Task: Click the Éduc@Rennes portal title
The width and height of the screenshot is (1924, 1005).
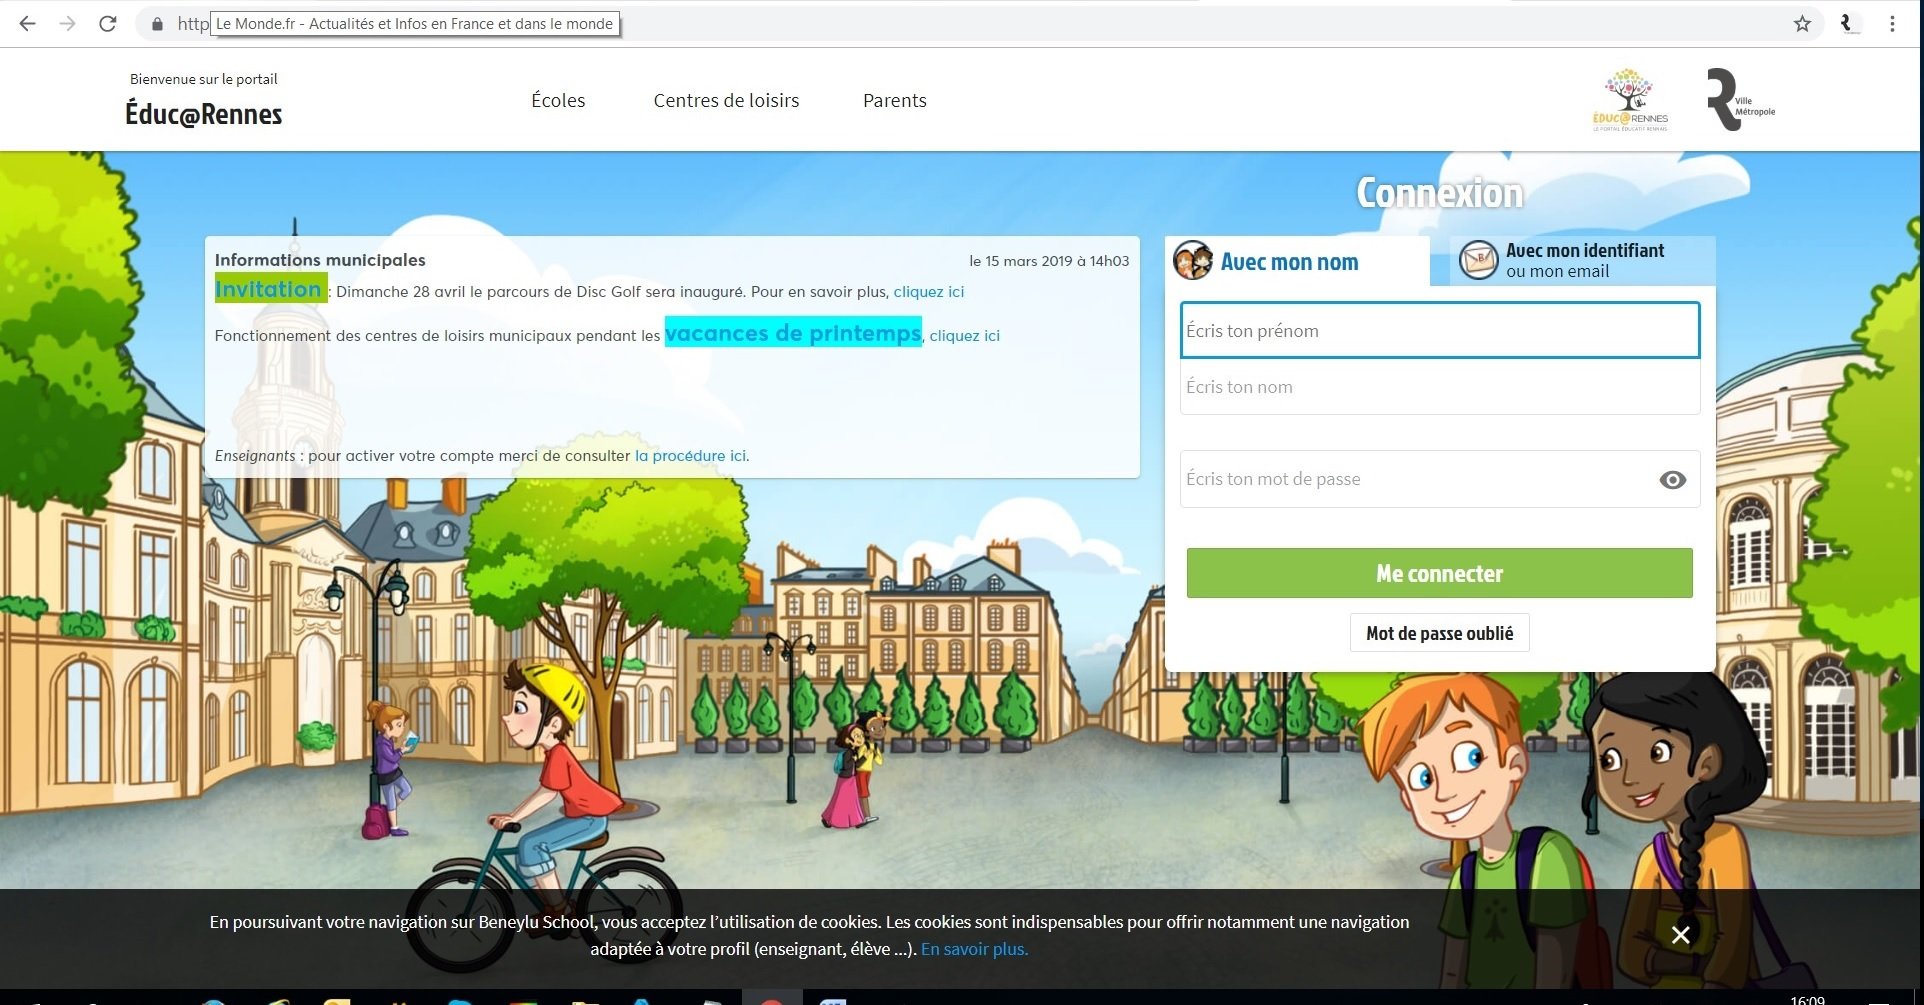Action: [204, 114]
